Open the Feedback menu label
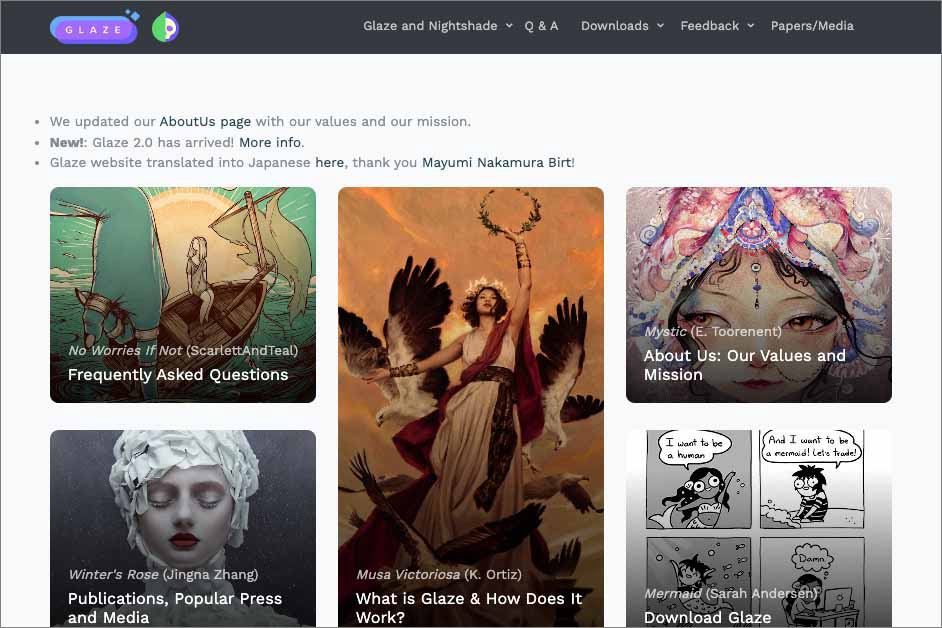 tap(710, 26)
